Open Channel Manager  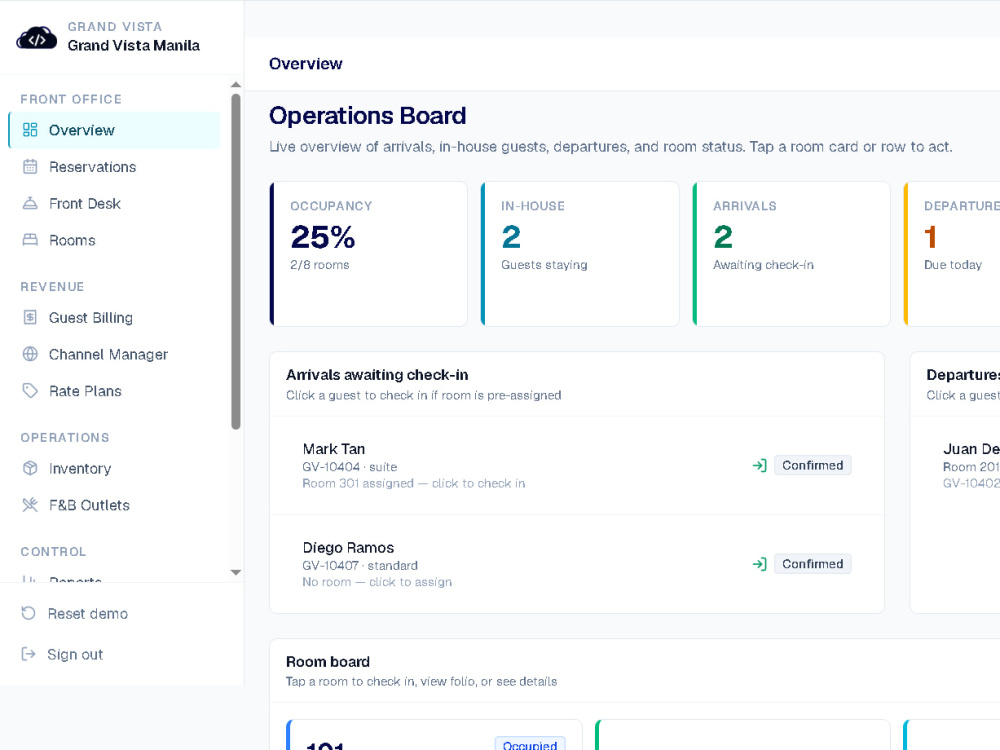[x=115, y=354]
